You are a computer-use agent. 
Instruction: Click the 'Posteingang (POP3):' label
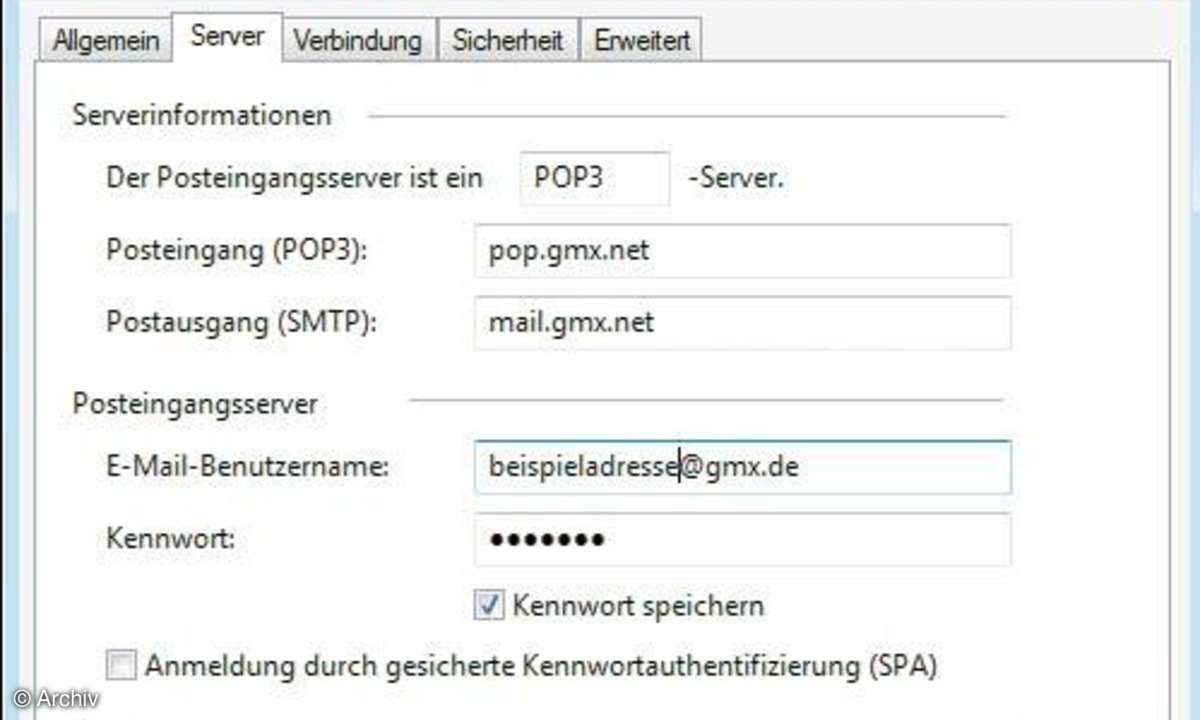click(237, 250)
